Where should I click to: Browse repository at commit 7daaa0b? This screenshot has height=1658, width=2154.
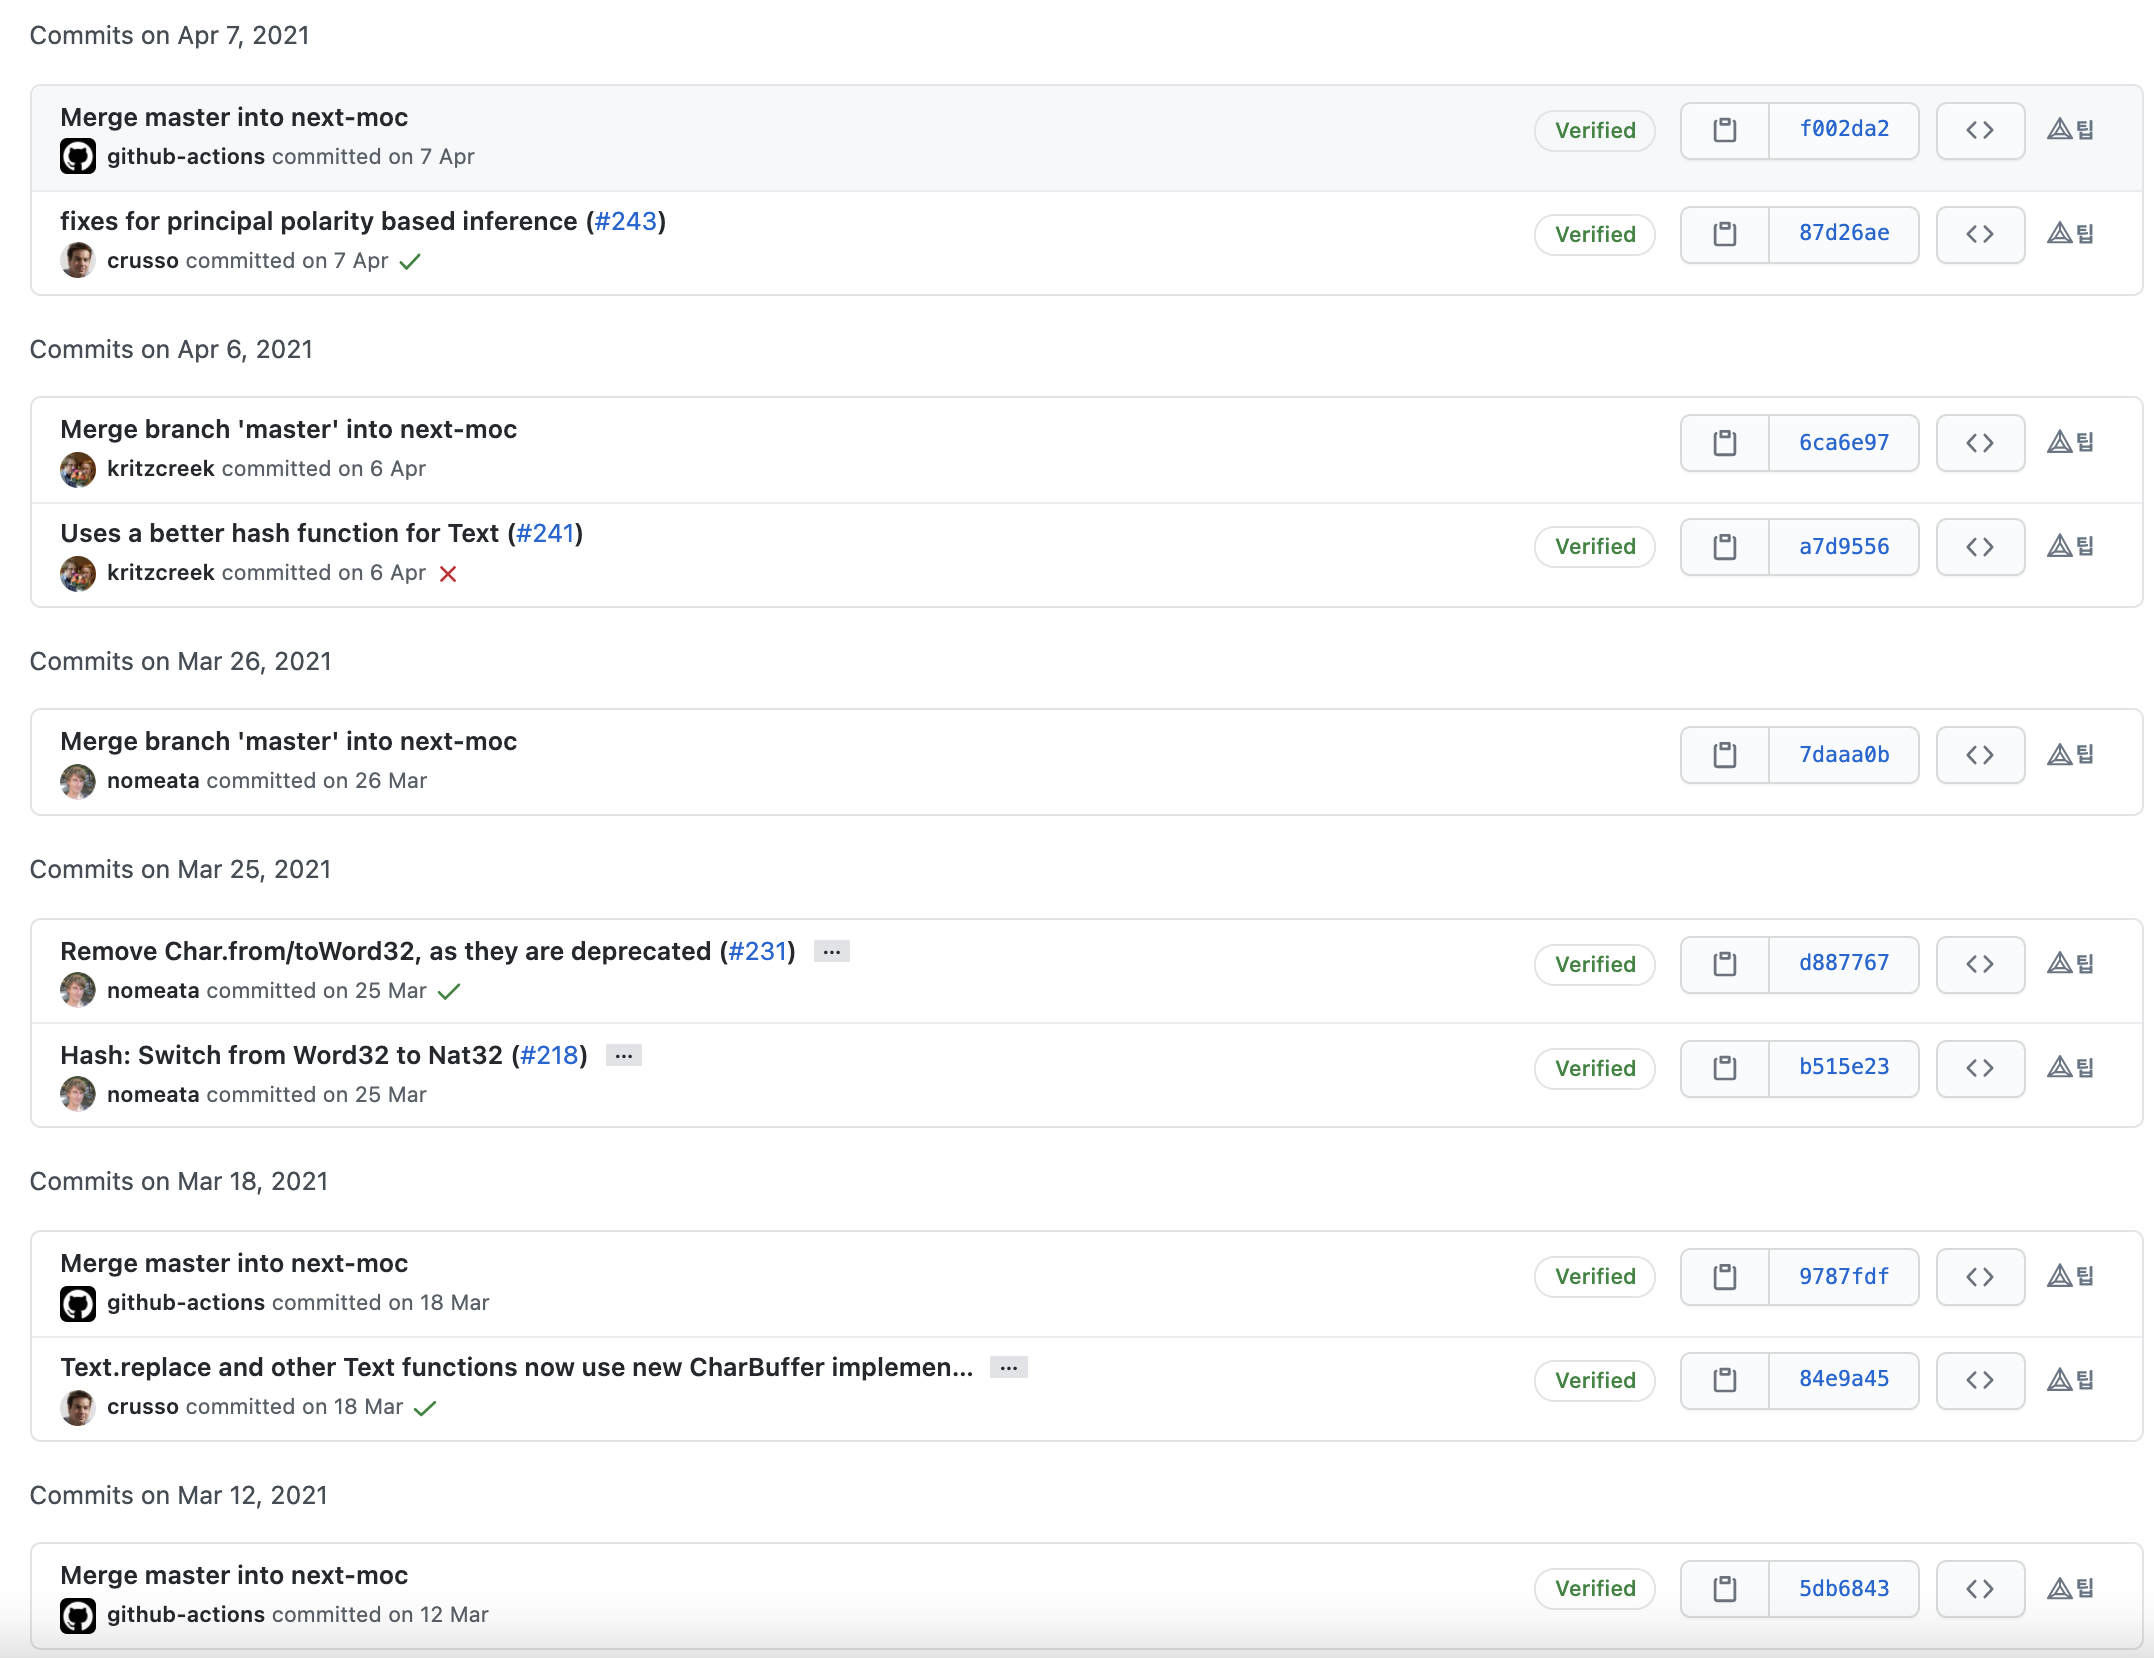(1979, 755)
